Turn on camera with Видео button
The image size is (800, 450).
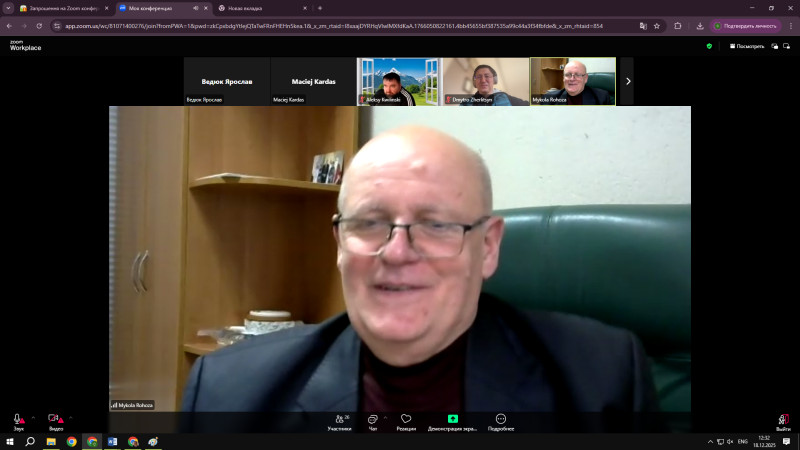(55, 420)
